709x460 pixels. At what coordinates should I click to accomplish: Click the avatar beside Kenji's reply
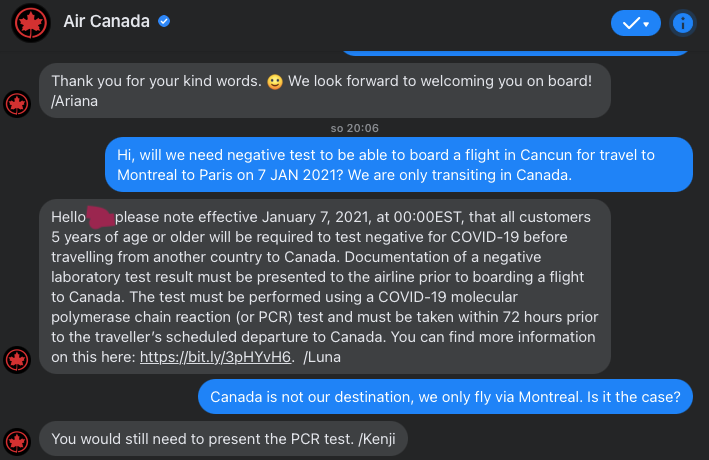coord(17,439)
